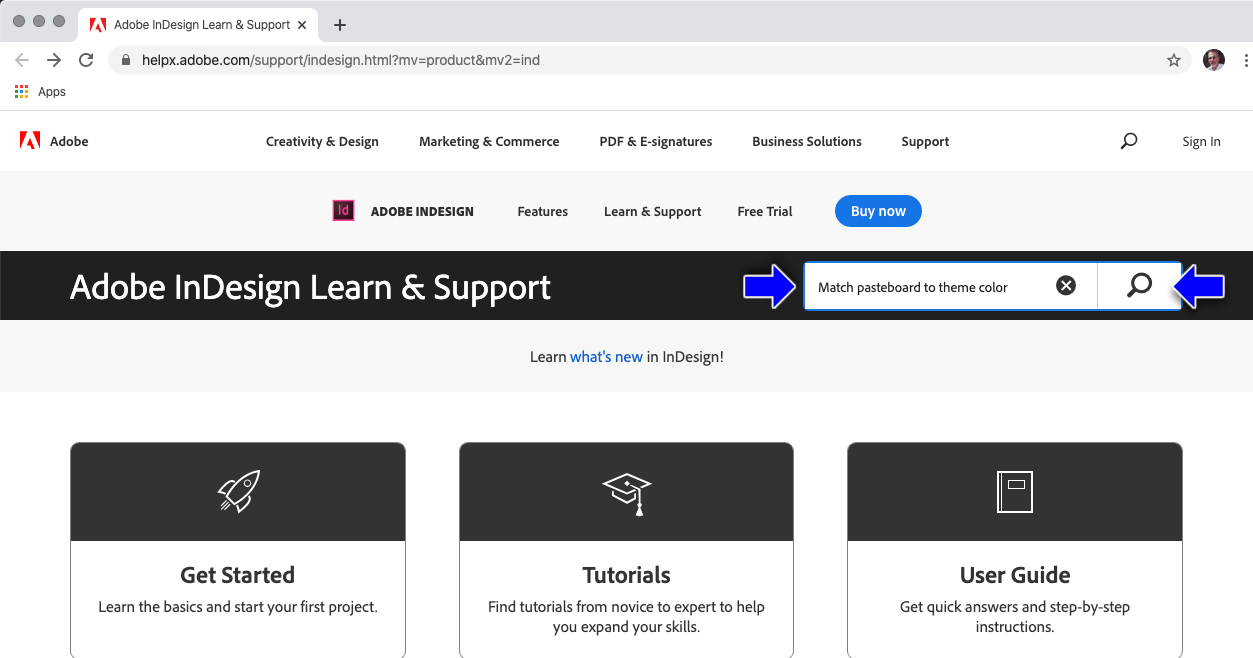Click "Learn the basics and start your first project."
The height and width of the screenshot is (658, 1253).
pos(238,607)
